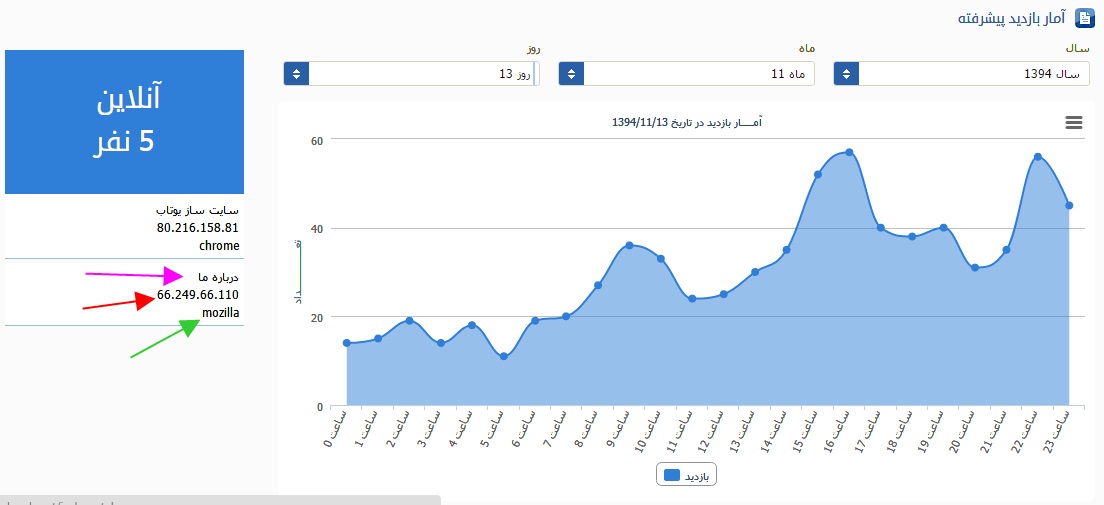Click the chart title dated 1394/11/13
This screenshot has width=1104, height=505.
pos(686,122)
